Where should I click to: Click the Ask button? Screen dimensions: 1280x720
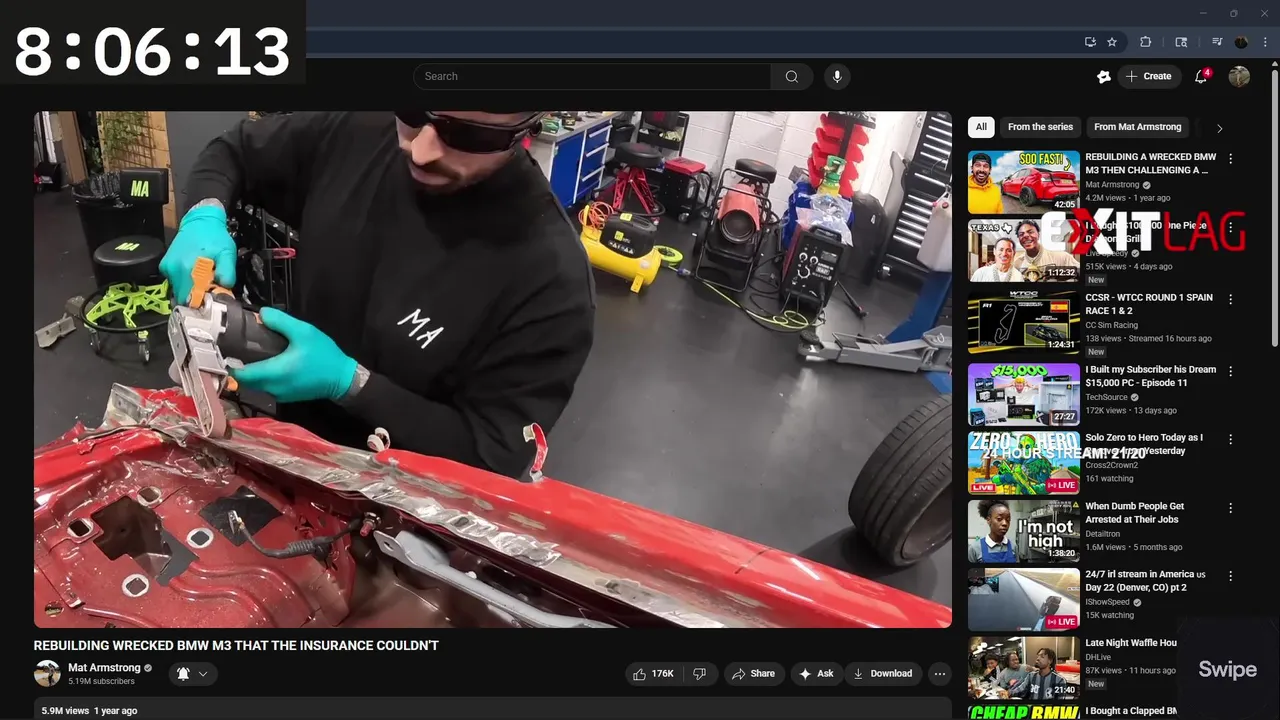click(816, 674)
